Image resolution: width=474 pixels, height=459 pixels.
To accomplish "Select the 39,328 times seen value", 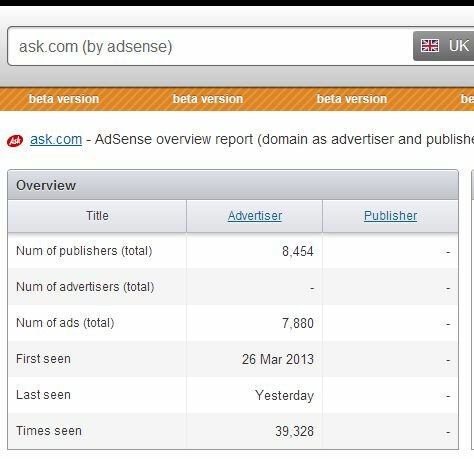I will pyautogui.click(x=294, y=432).
